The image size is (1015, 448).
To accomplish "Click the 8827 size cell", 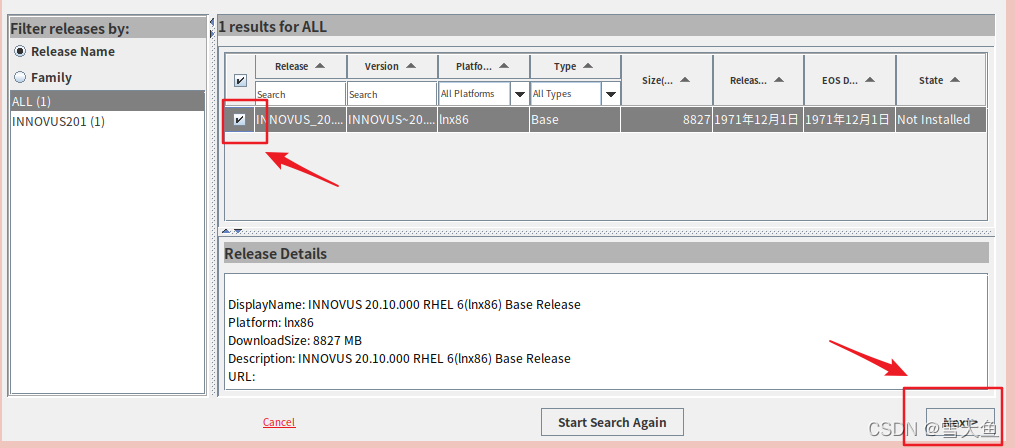I will click(667, 120).
